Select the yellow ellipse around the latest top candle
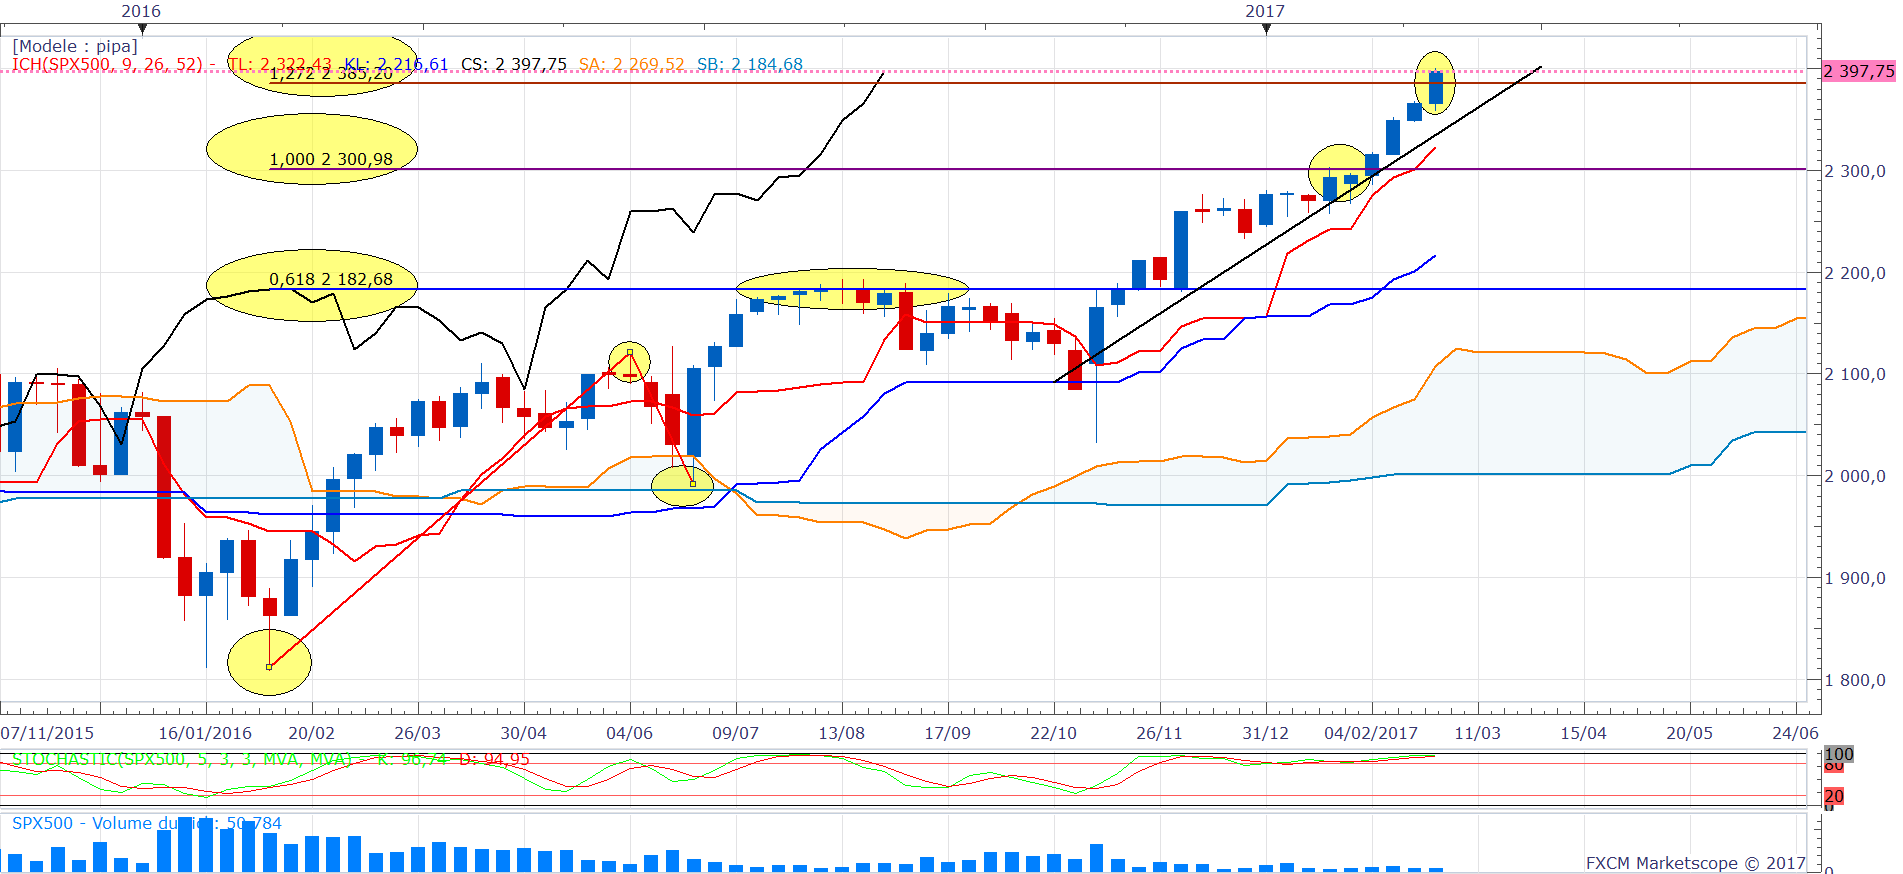Viewport: 1903px width, 874px height. (x=1435, y=83)
